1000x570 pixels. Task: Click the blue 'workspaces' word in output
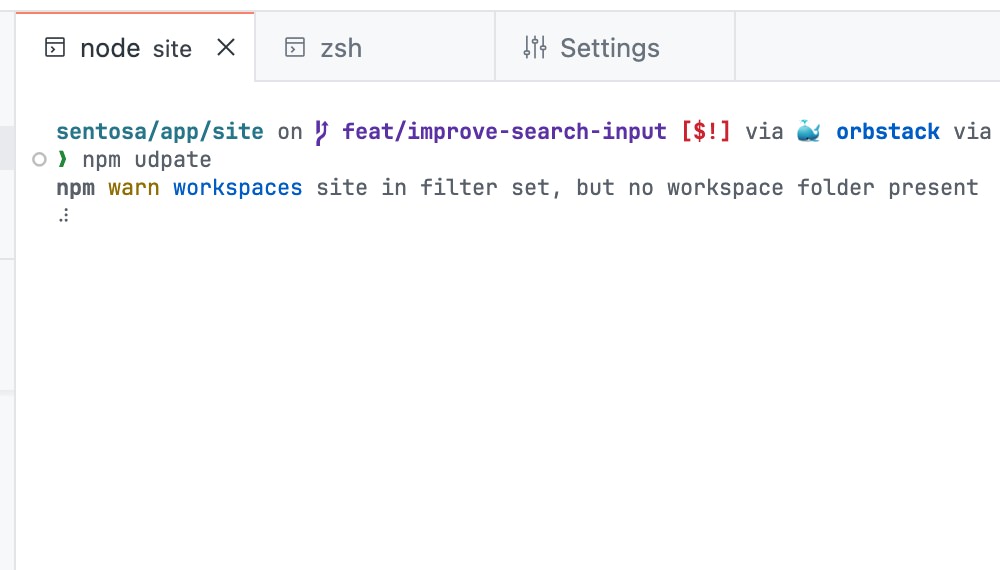237,187
